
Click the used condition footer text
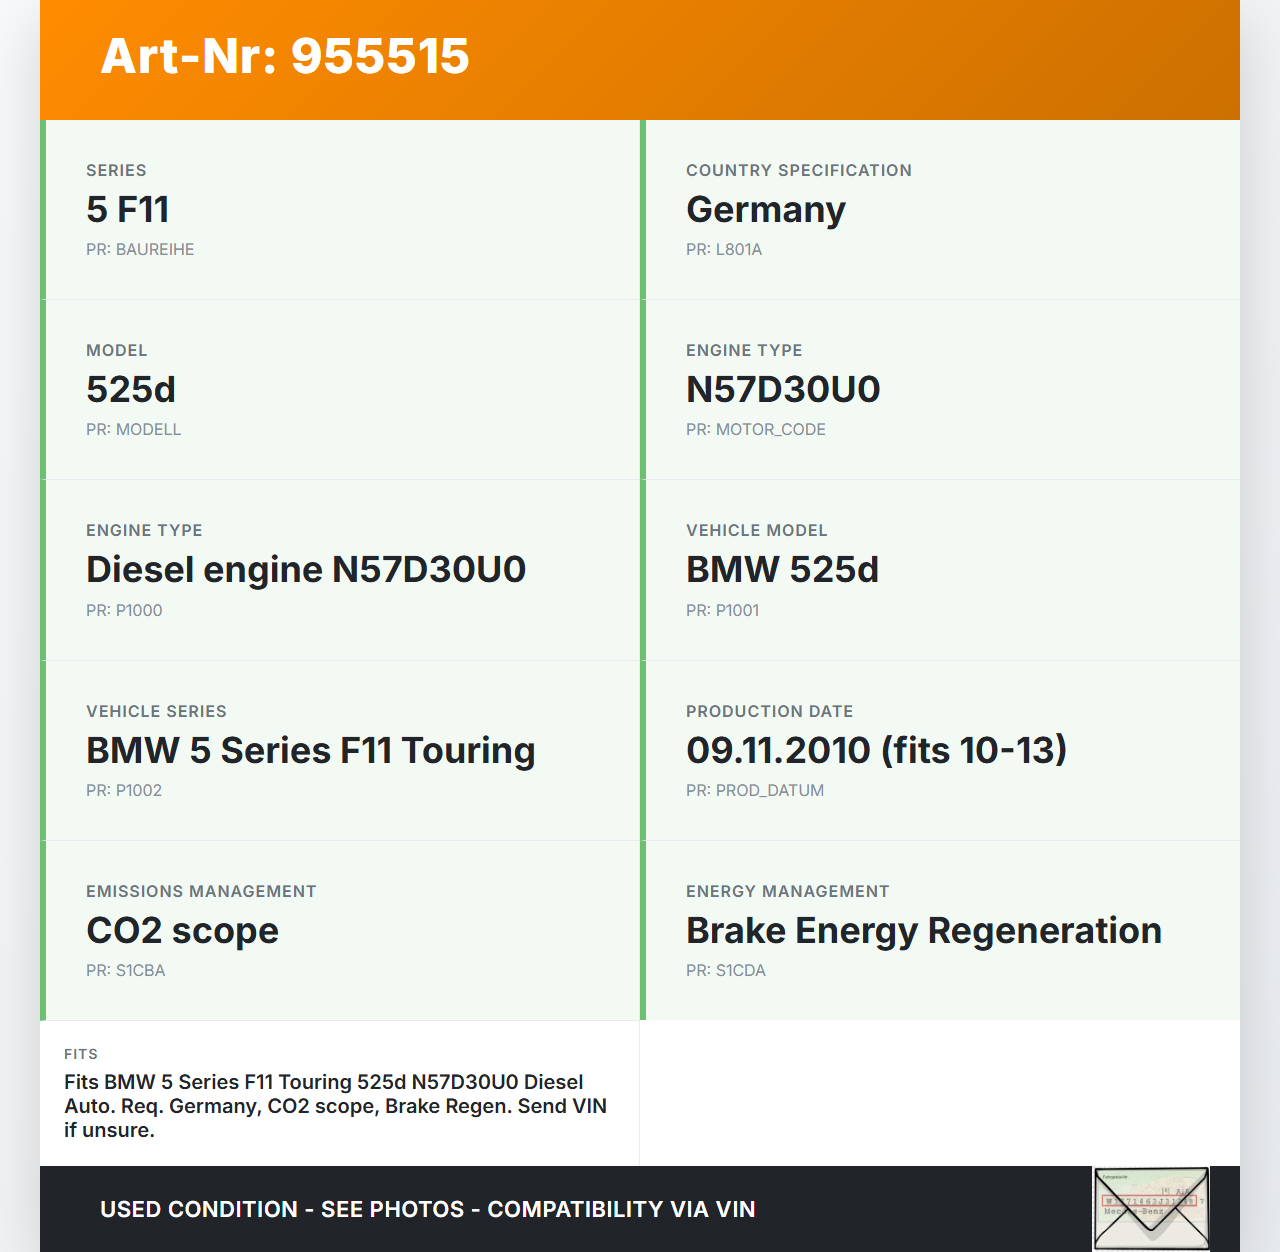click(427, 1209)
